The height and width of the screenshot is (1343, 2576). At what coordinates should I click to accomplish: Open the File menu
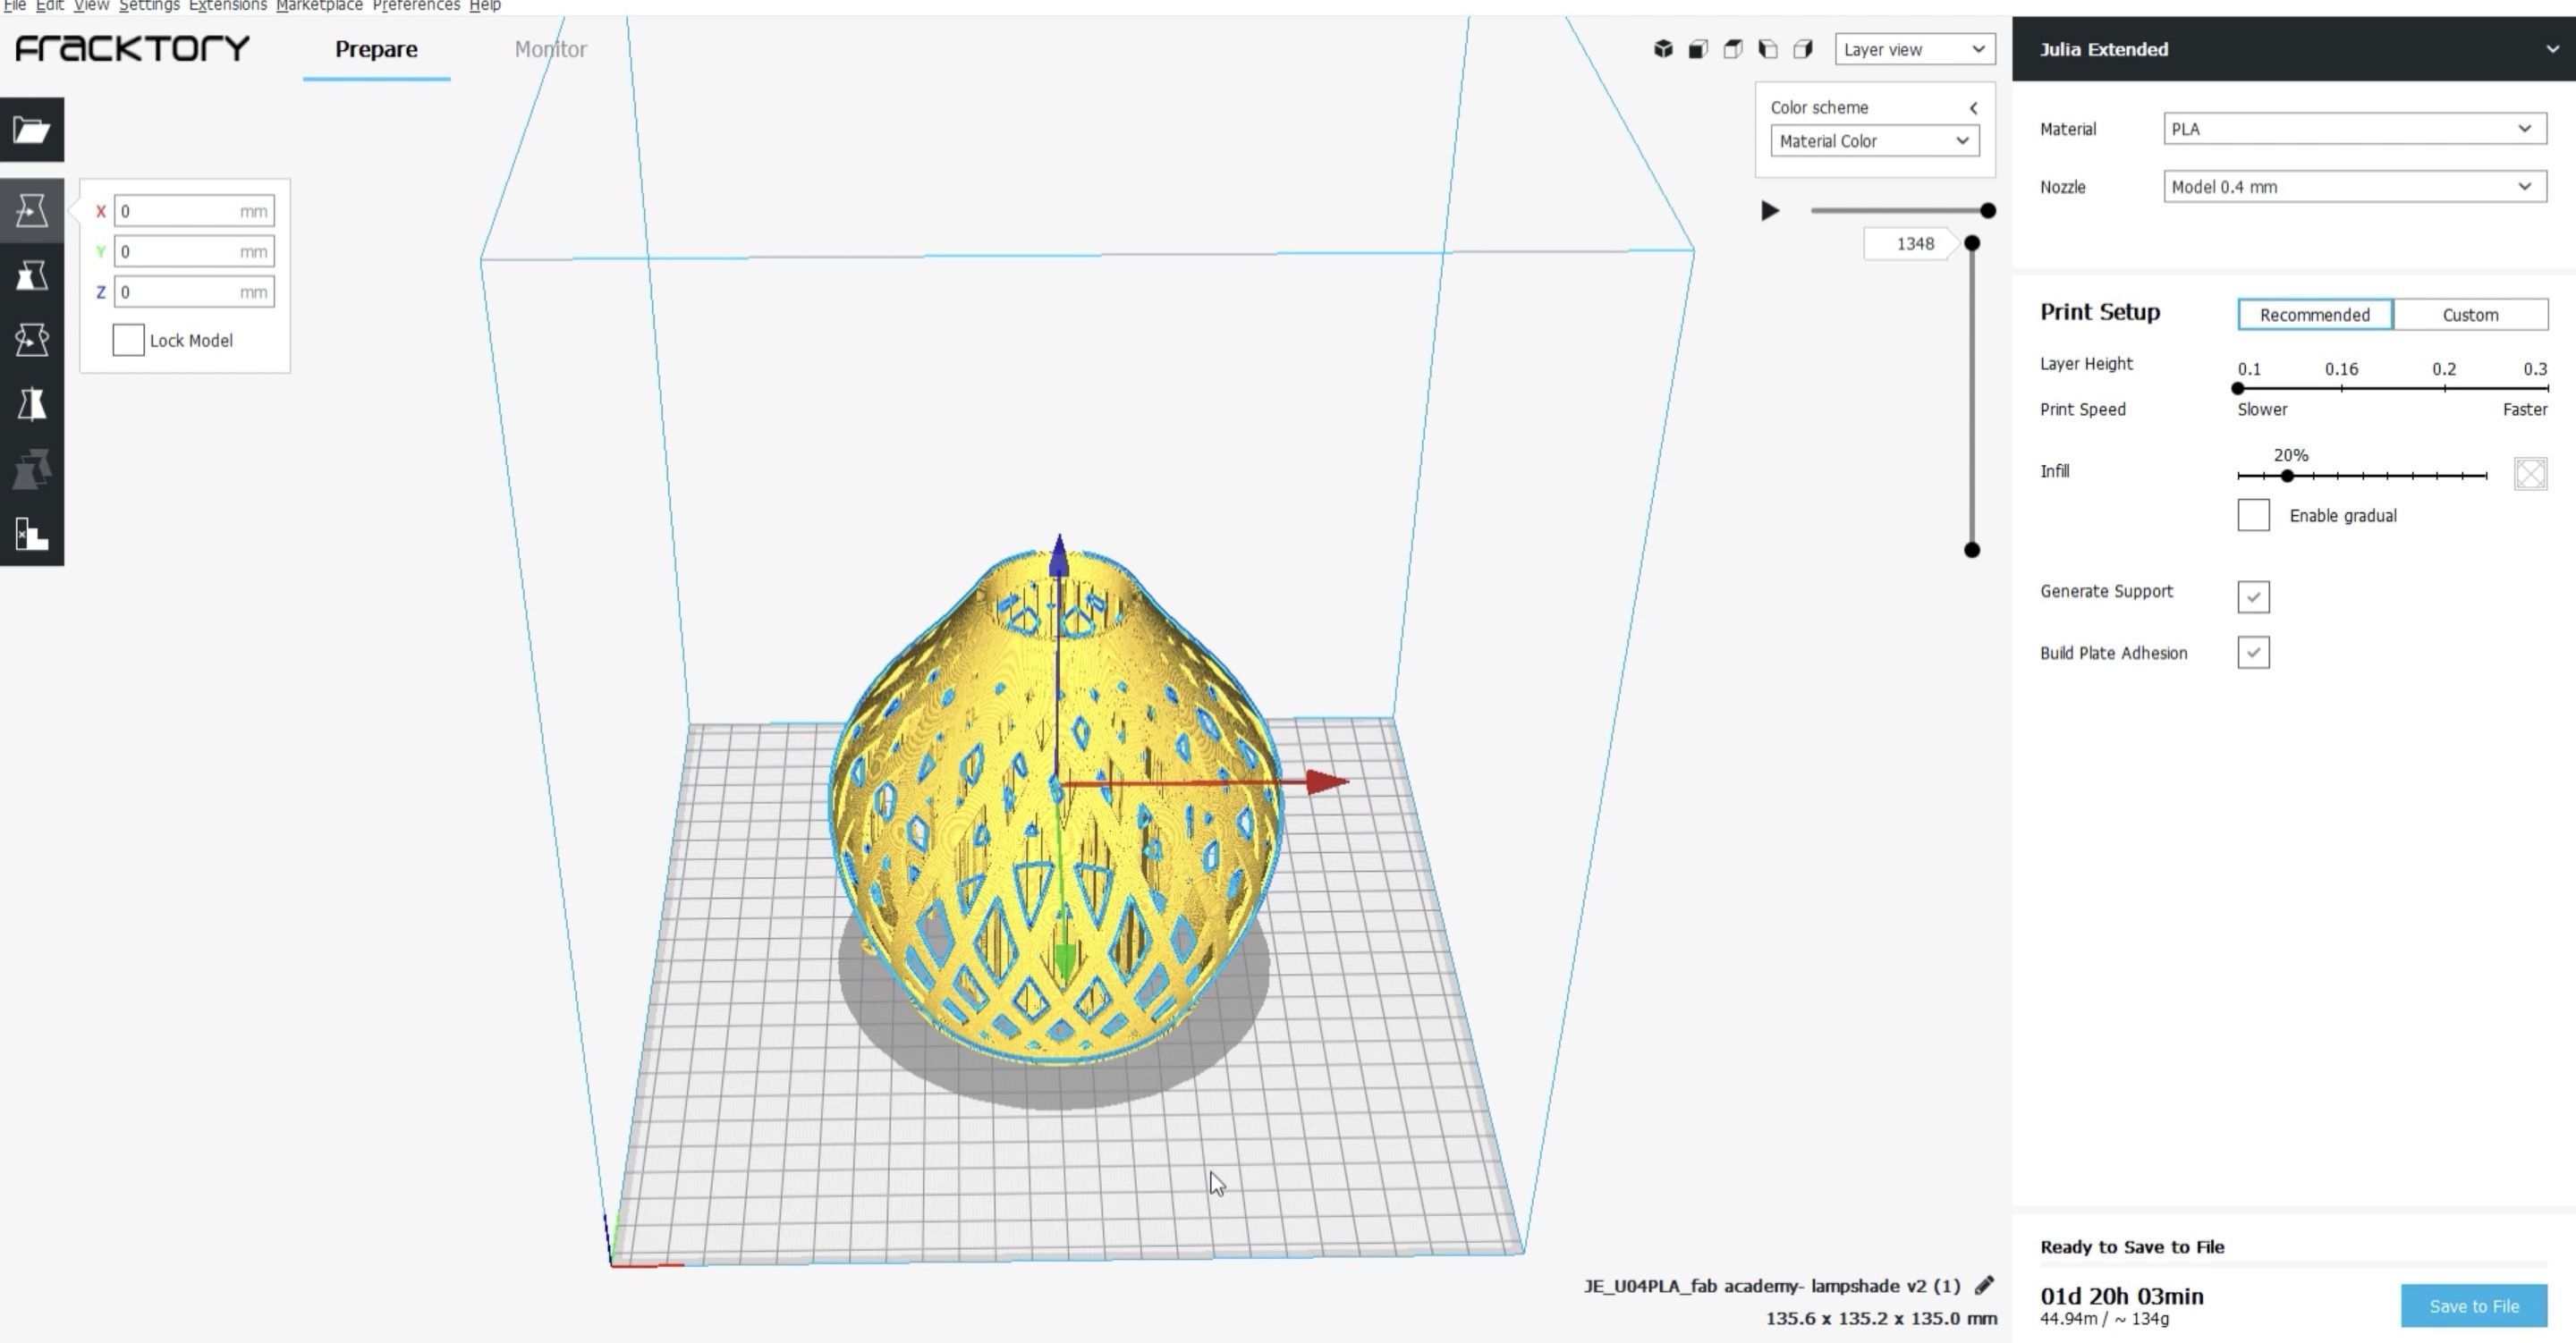(x=15, y=5)
